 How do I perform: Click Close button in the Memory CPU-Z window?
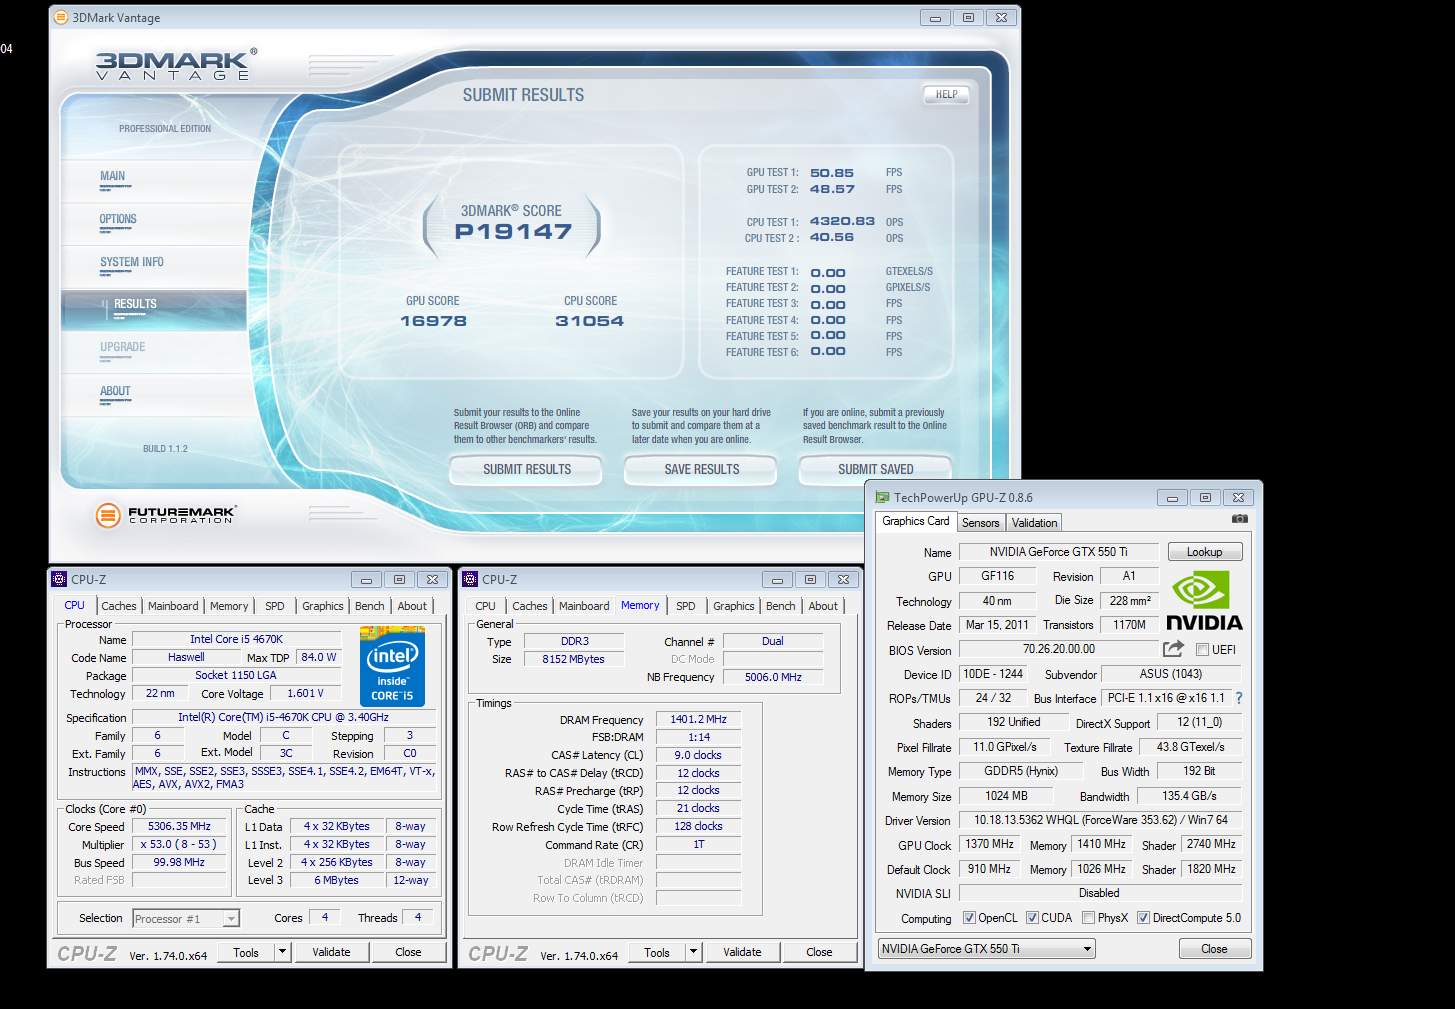point(819,952)
